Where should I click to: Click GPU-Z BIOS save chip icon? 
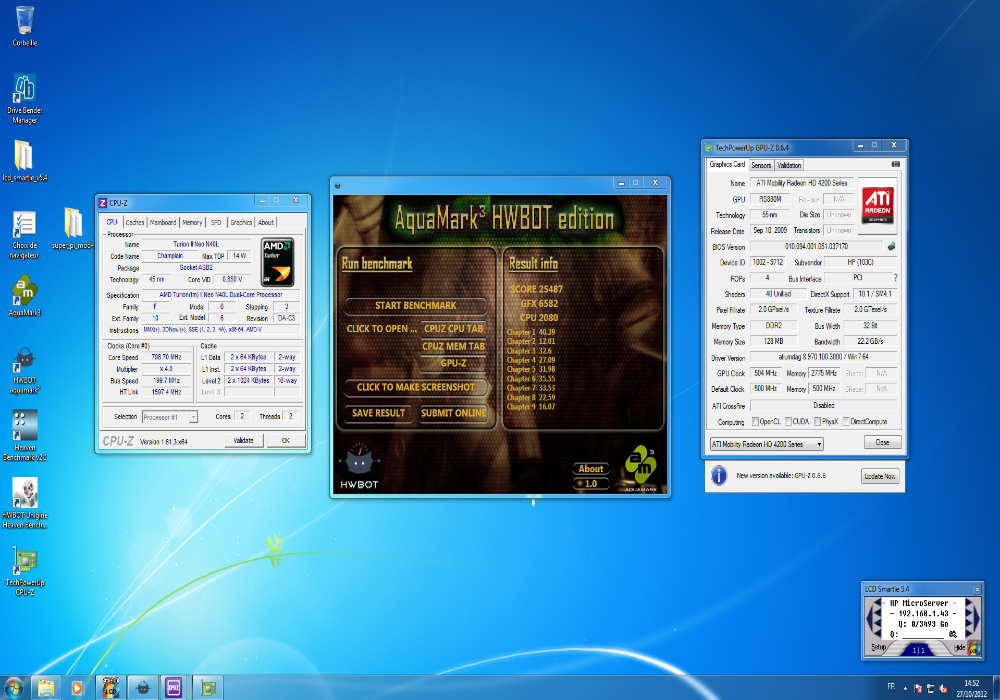(x=891, y=246)
